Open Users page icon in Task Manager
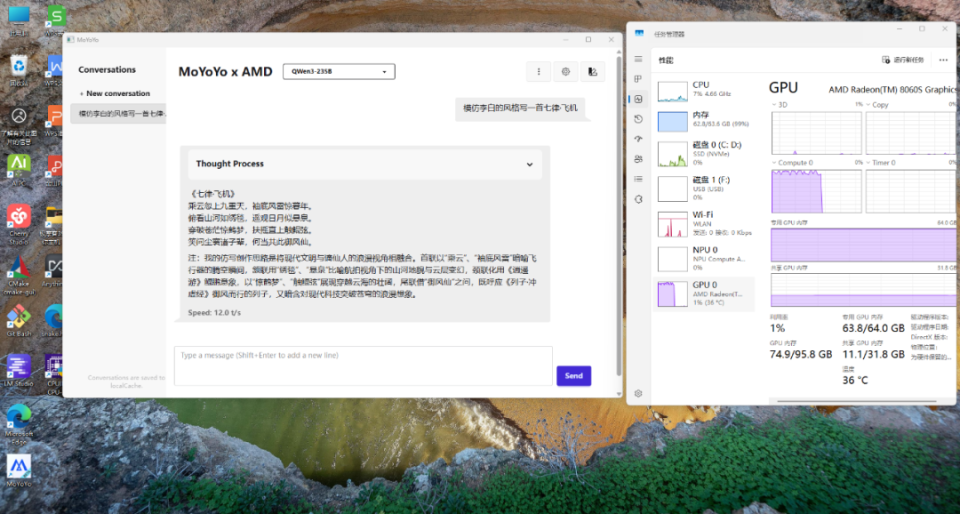This screenshot has width=960, height=514. tap(639, 159)
